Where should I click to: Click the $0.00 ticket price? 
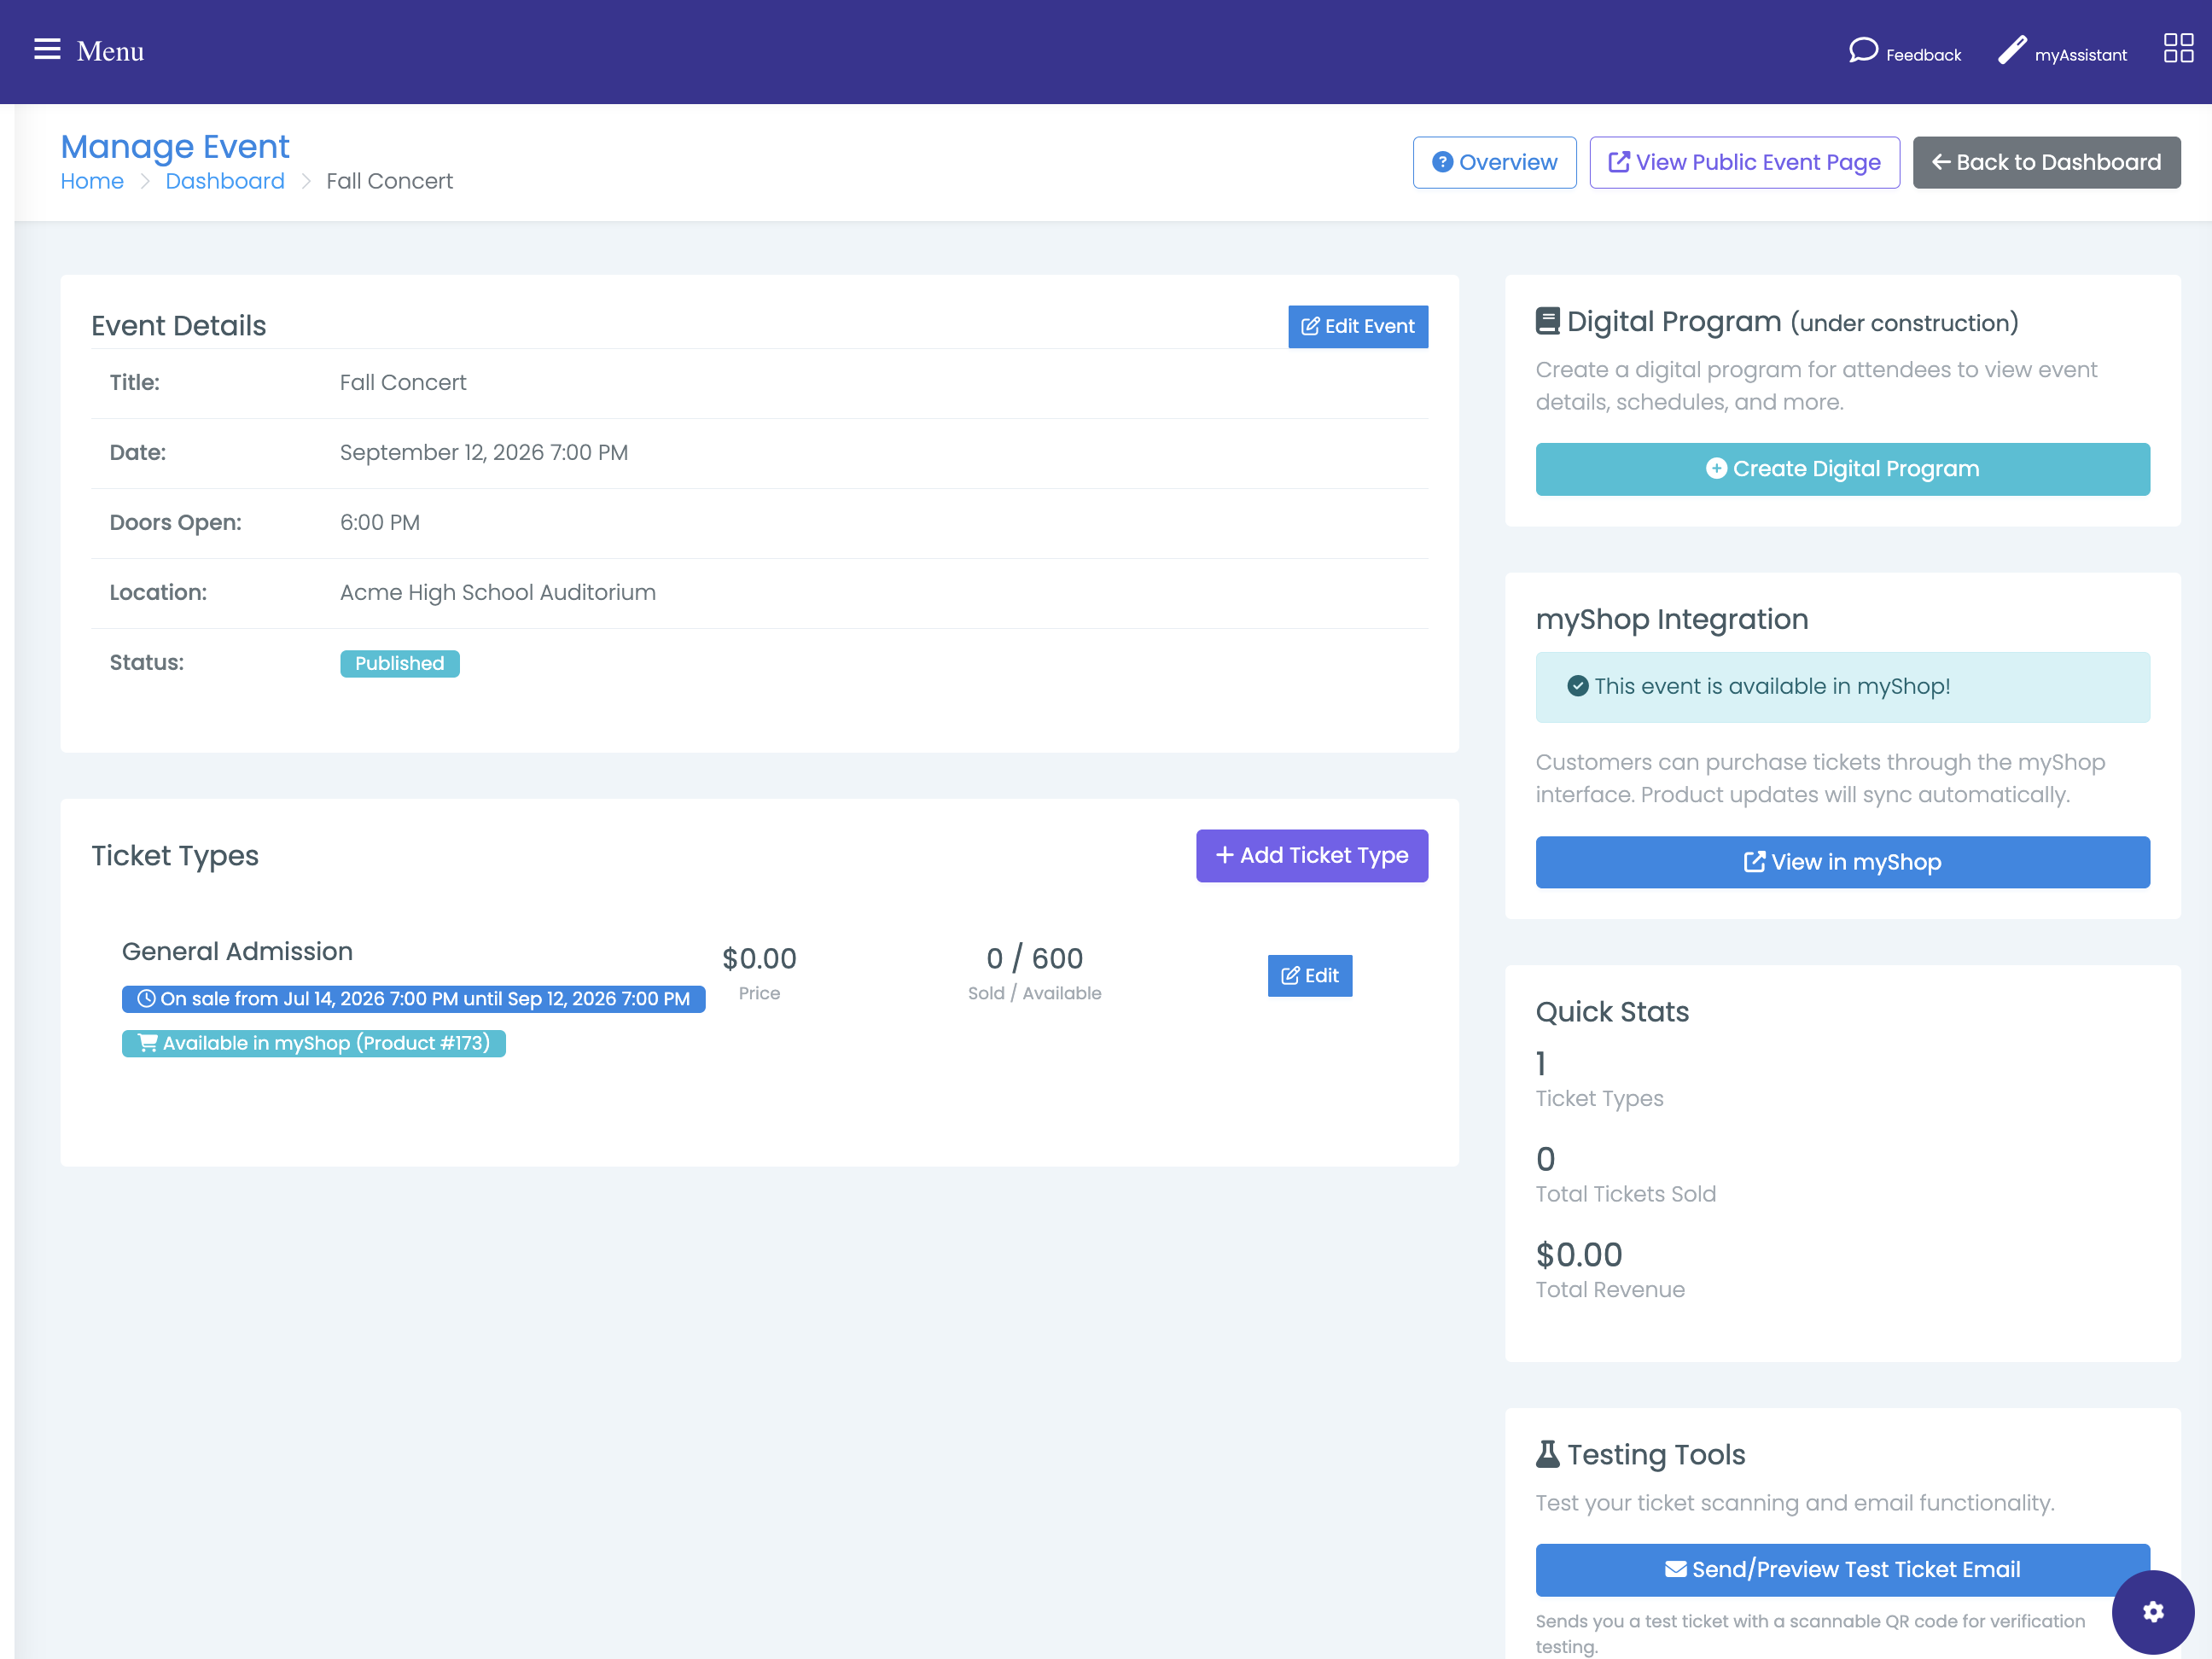pos(759,958)
